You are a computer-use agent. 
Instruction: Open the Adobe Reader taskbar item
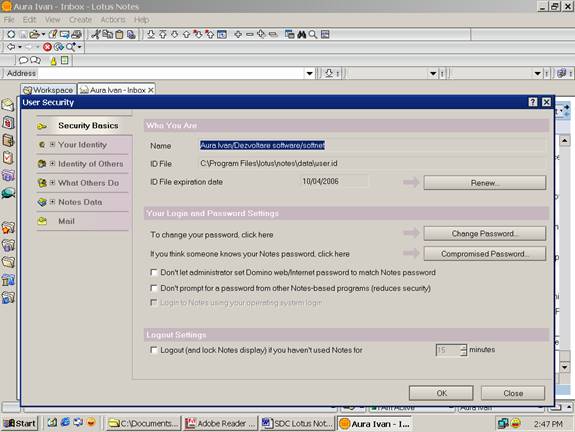pos(220,424)
